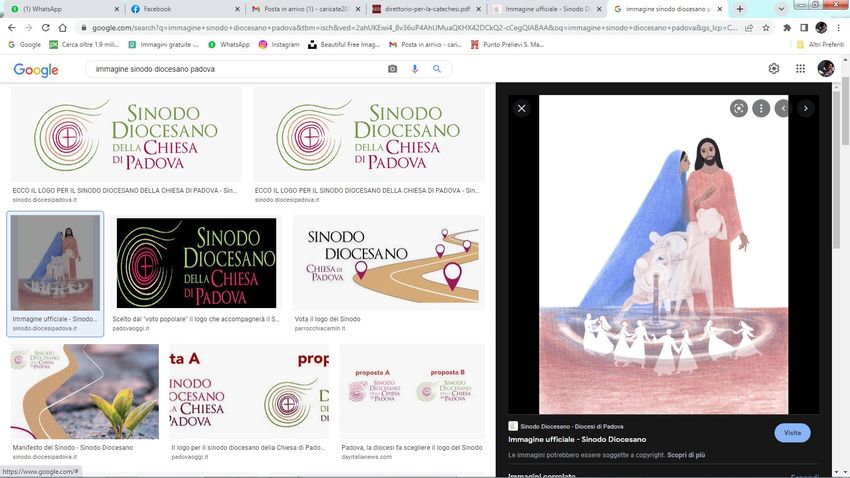The width and height of the screenshot is (850, 478).
Task: Open the Google apps grid
Action: (800, 68)
